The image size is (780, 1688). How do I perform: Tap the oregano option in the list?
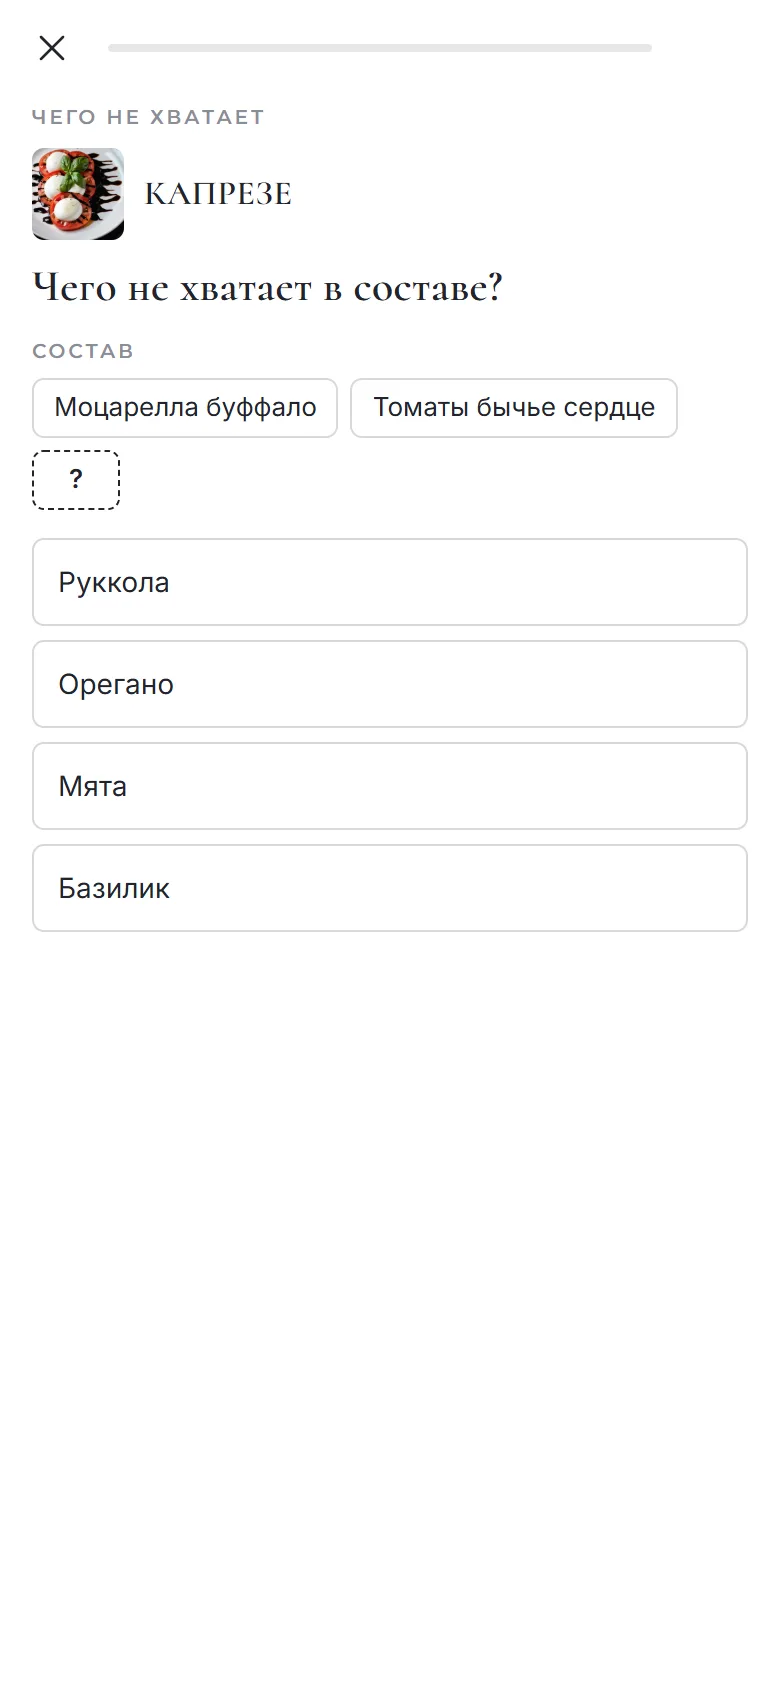coord(390,684)
